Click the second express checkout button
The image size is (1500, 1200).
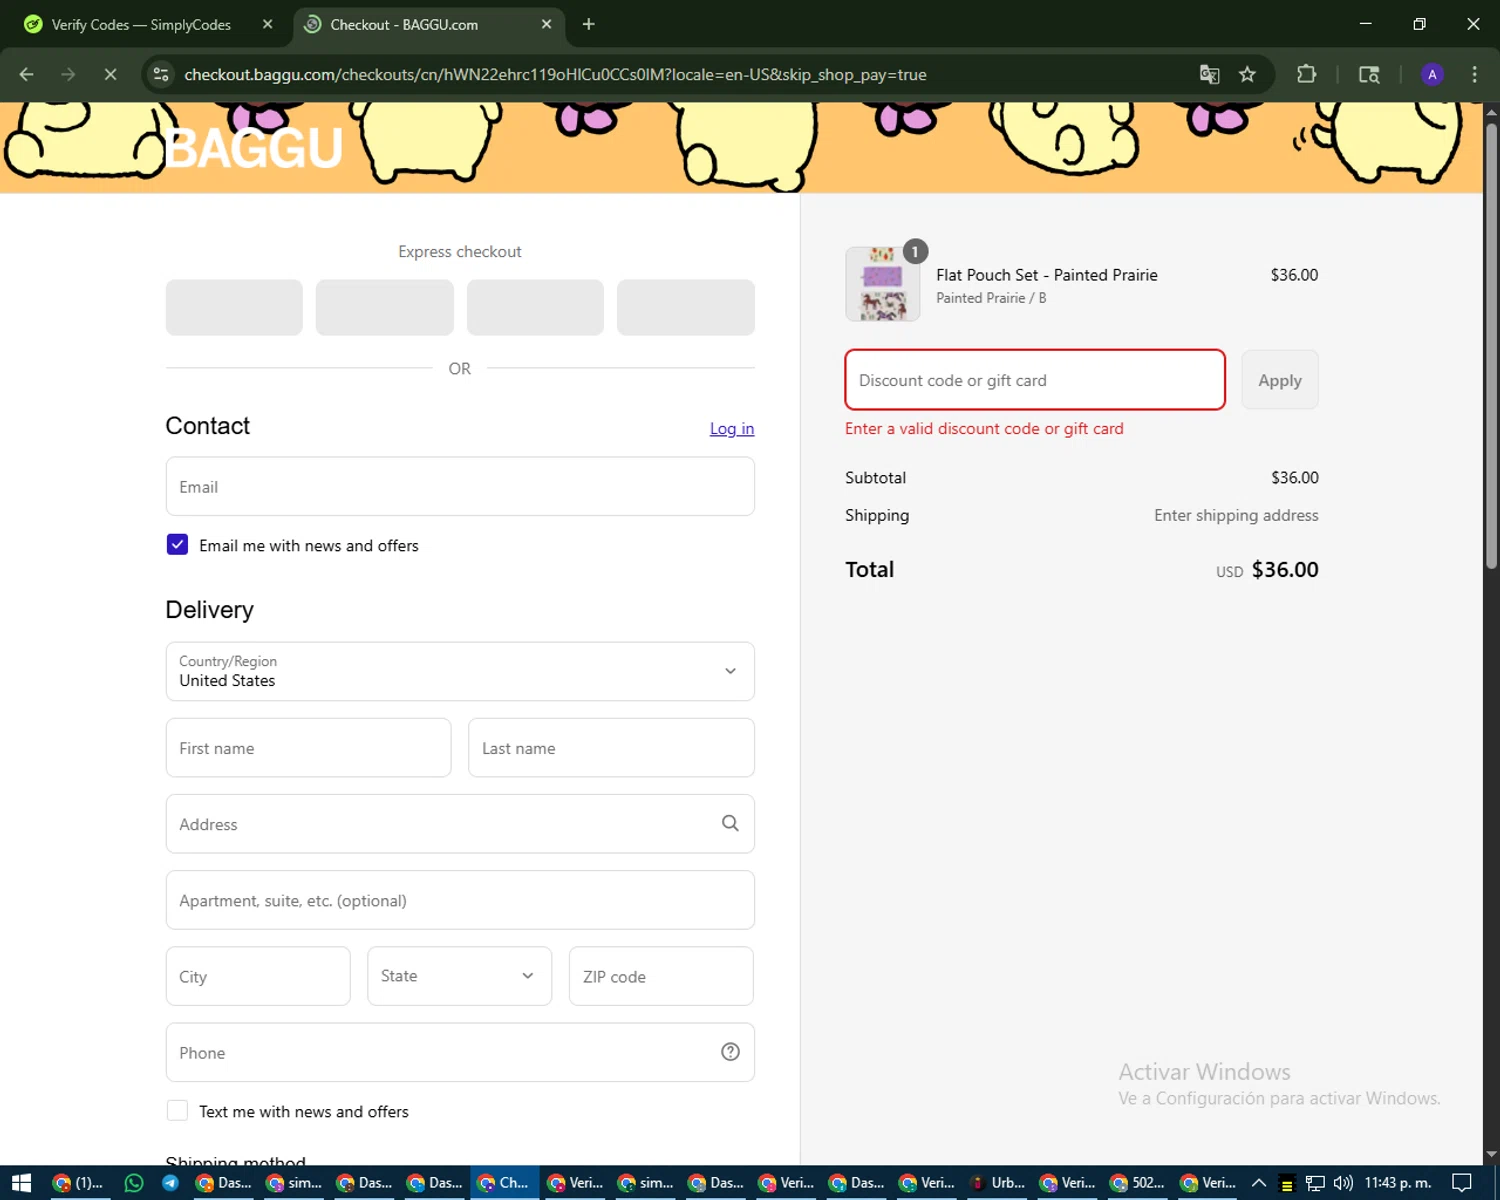(x=384, y=307)
